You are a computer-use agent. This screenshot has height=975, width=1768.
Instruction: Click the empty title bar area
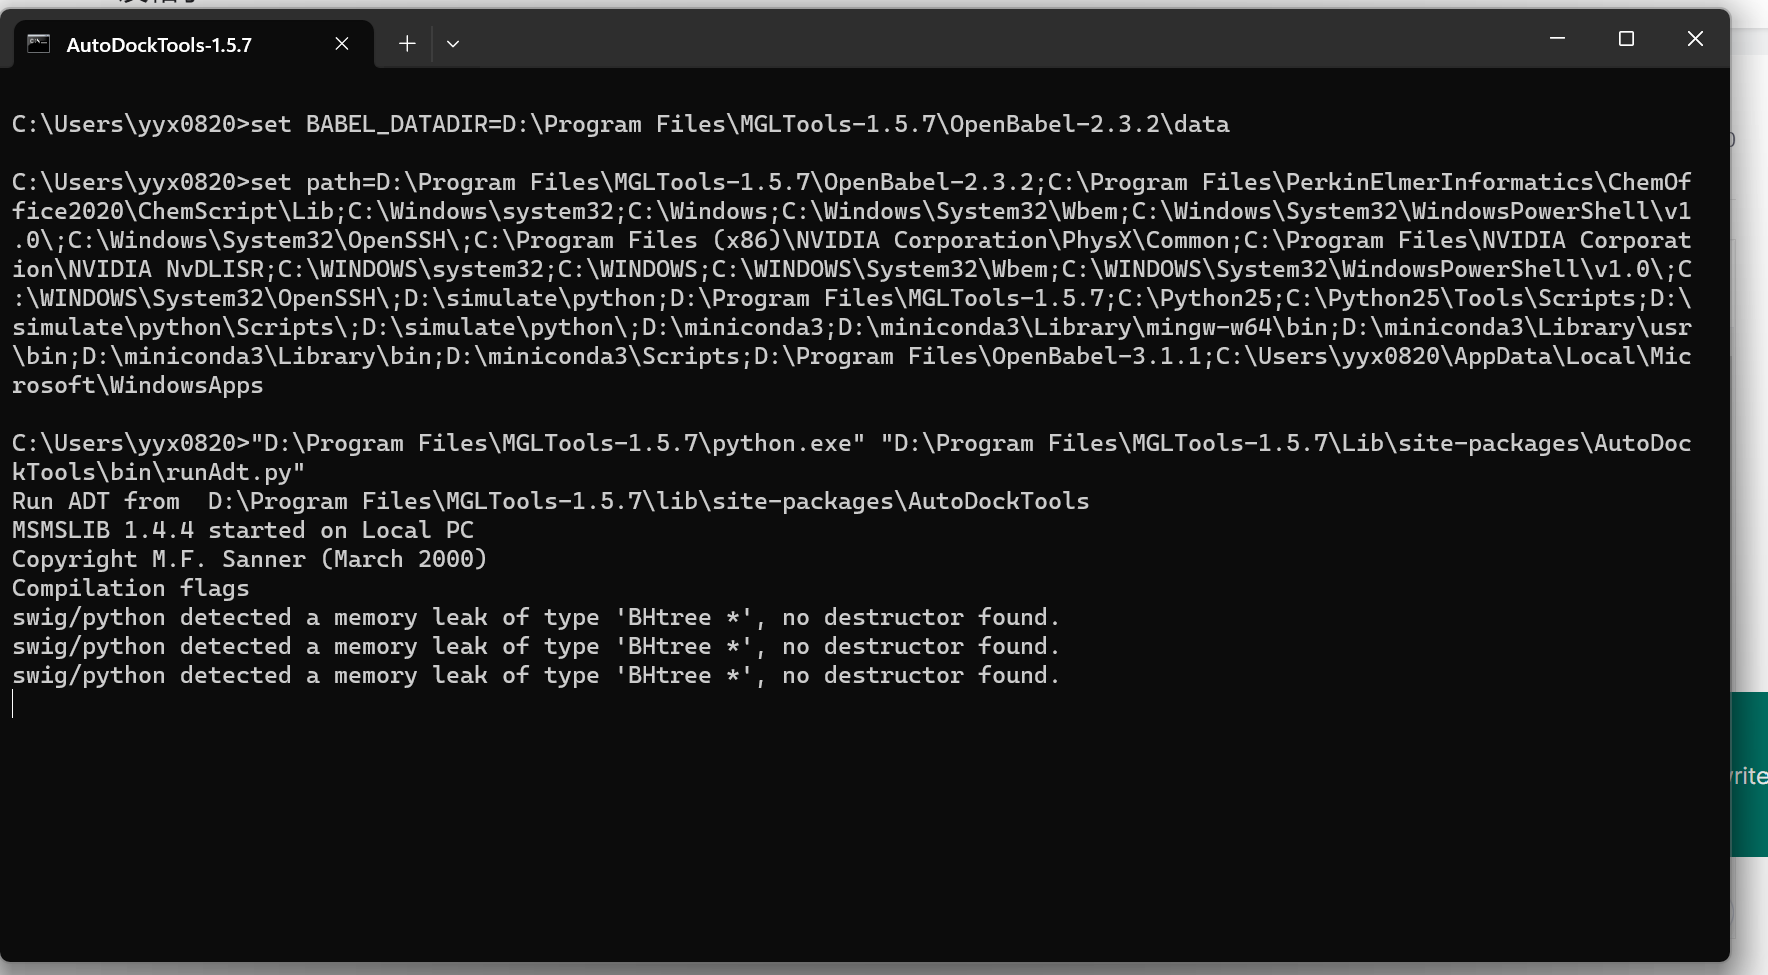[1000, 40]
